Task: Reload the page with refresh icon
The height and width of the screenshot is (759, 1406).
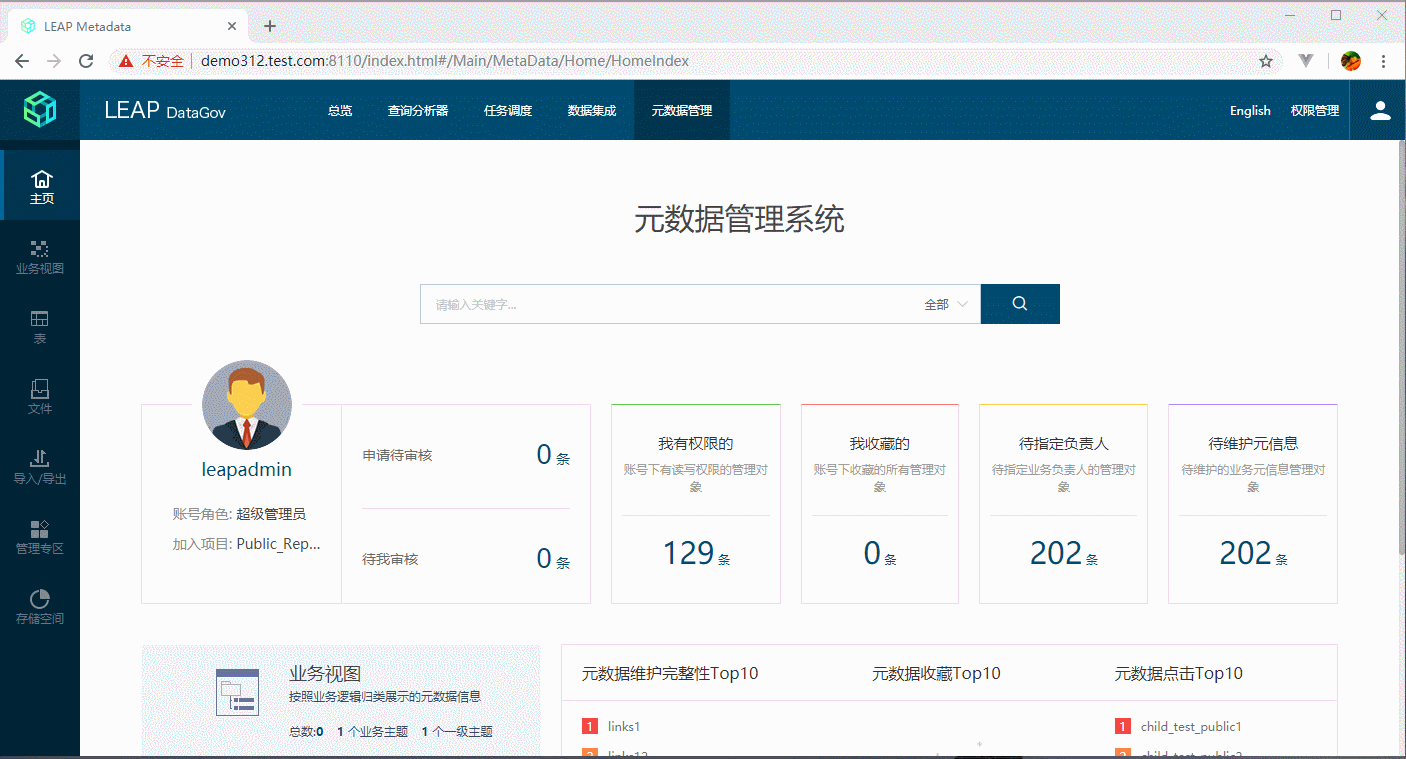Action: (x=86, y=61)
